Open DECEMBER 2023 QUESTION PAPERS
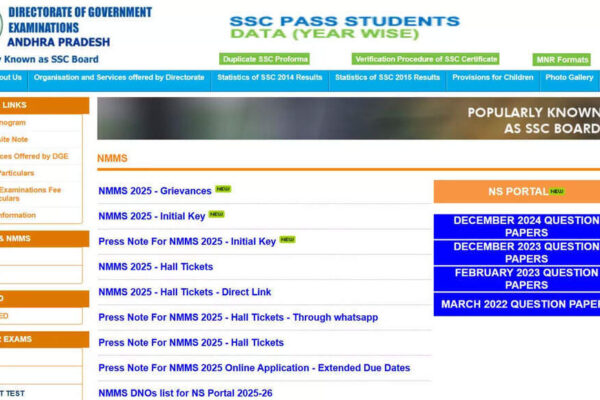600x400 pixels. (517, 253)
